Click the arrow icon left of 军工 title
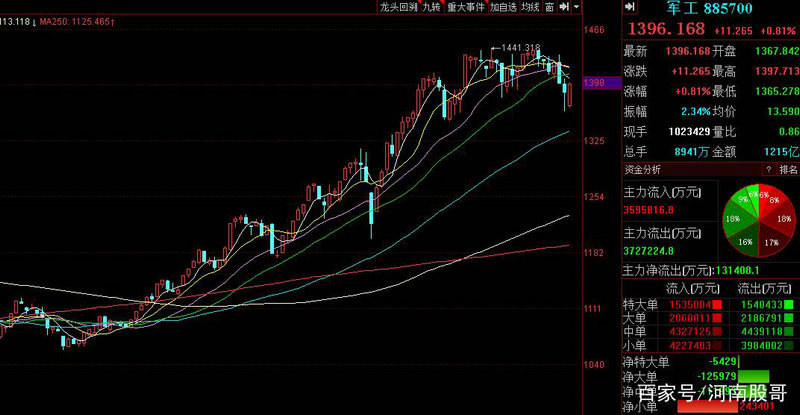800x415 pixels. pos(630,7)
